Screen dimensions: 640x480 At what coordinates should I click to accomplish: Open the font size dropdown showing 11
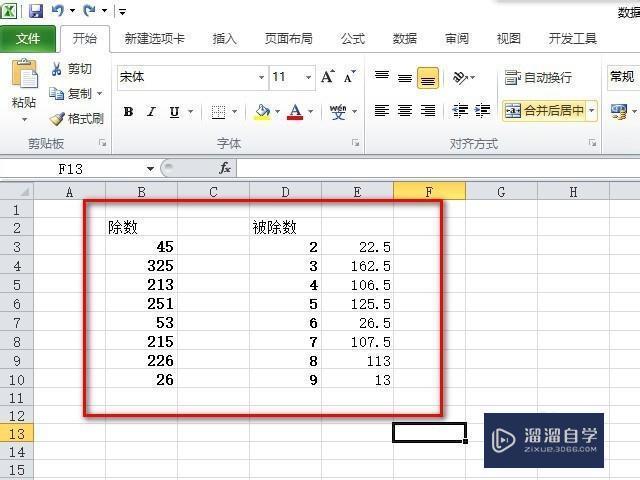pos(308,77)
